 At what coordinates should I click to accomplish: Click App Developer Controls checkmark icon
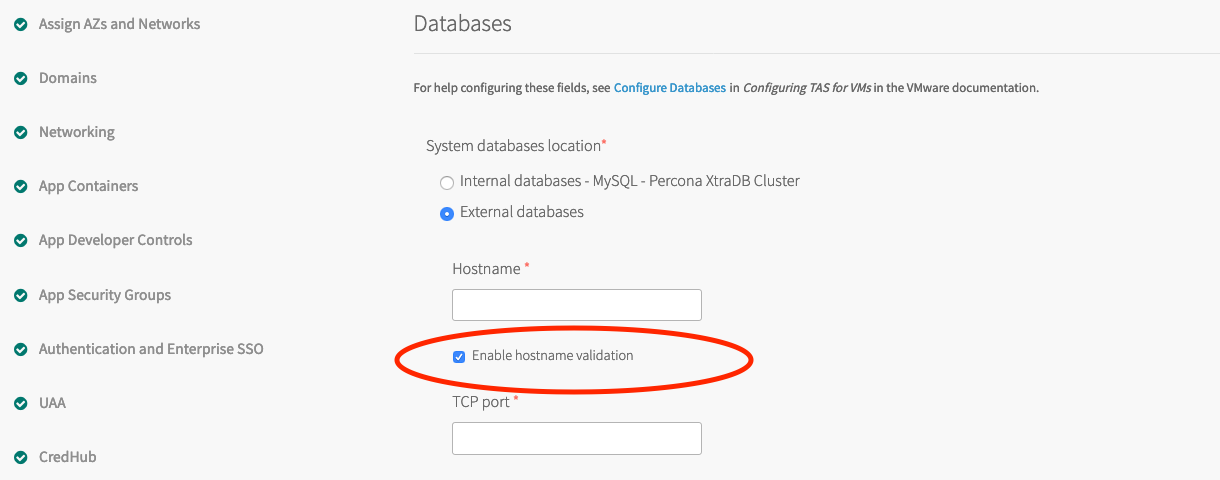tap(20, 241)
